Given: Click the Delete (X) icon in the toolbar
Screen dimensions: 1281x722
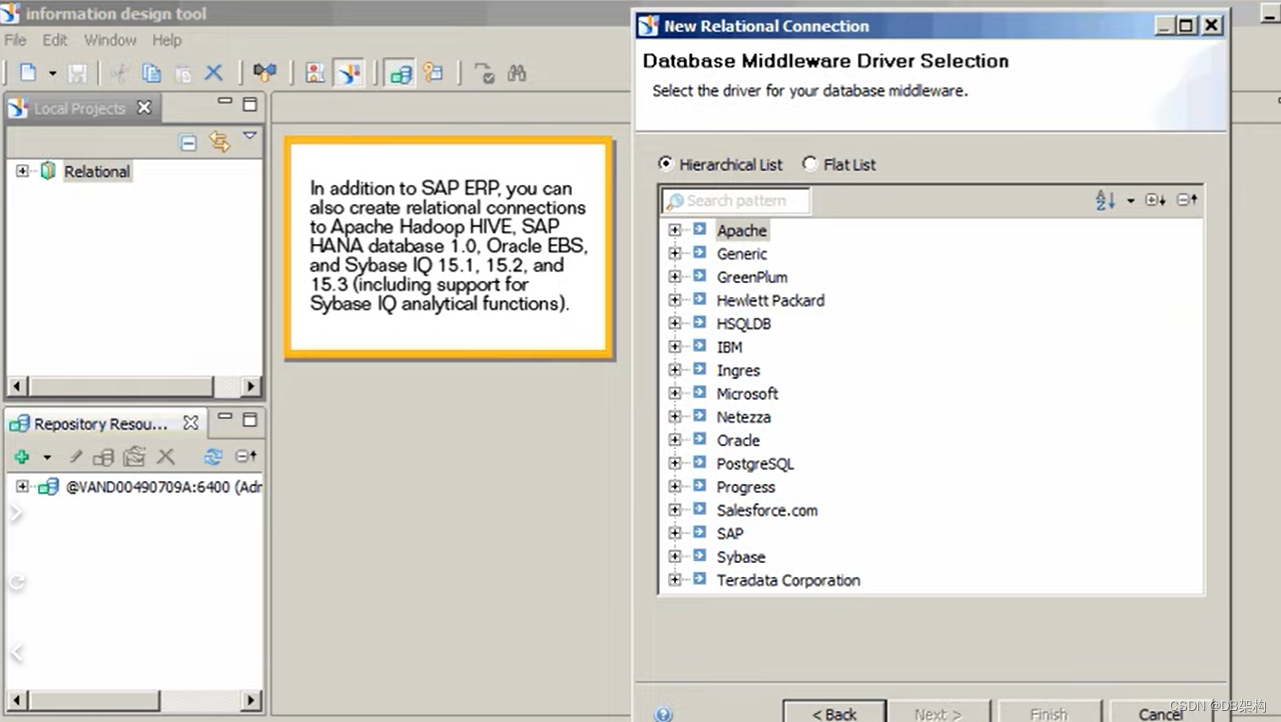Looking at the screenshot, I should point(212,72).
